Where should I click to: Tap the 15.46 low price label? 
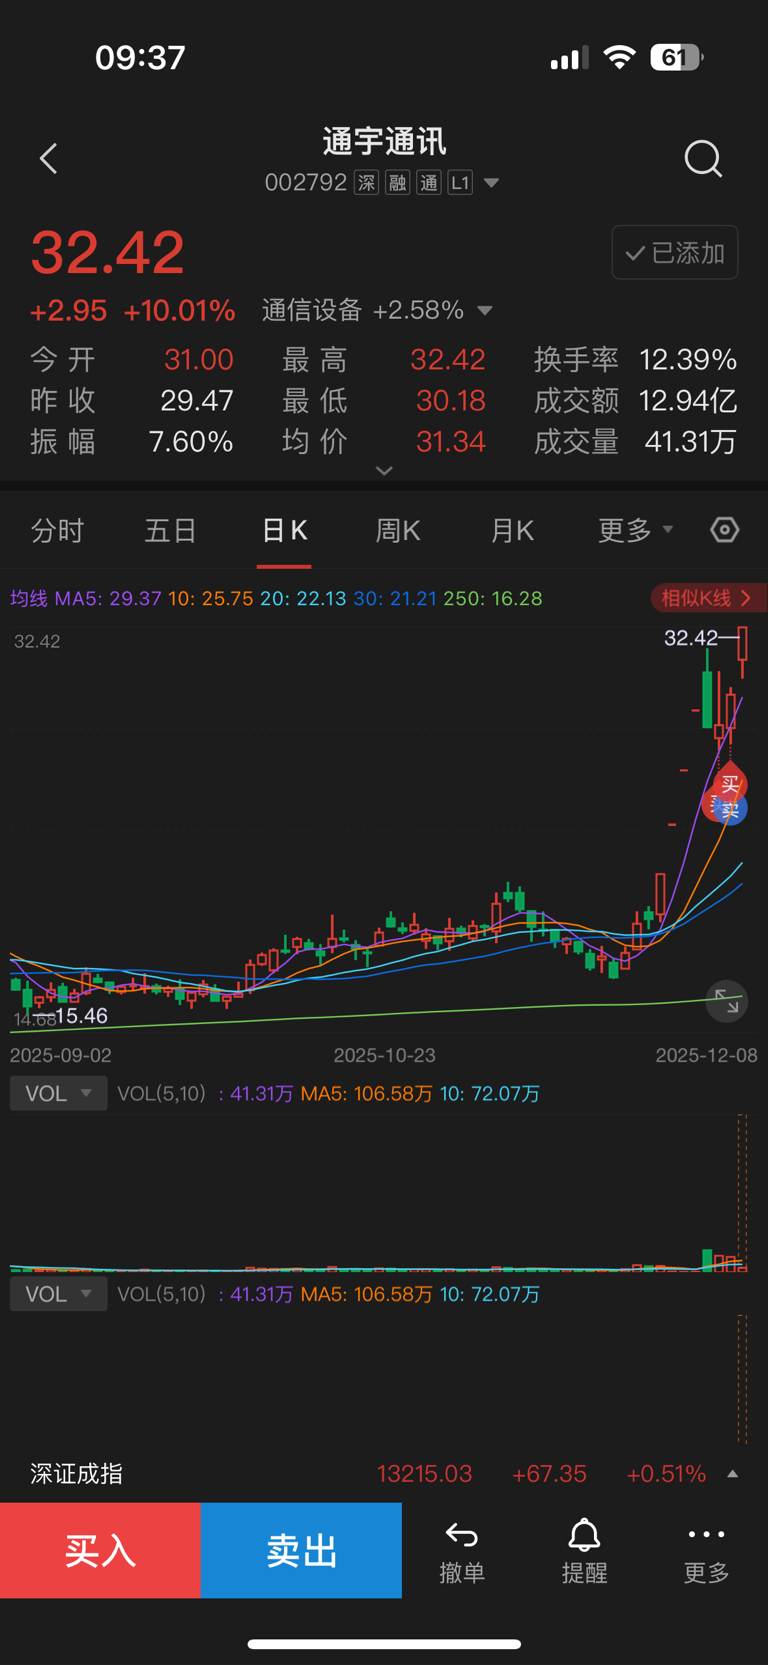(x=81, y=1016)
